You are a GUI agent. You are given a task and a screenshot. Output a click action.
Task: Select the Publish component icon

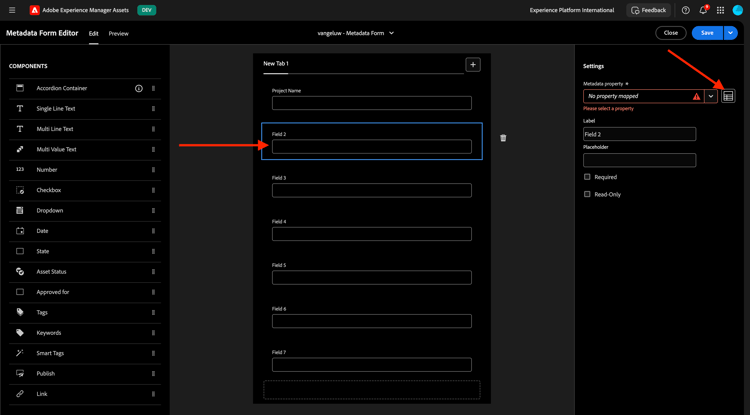20,373
